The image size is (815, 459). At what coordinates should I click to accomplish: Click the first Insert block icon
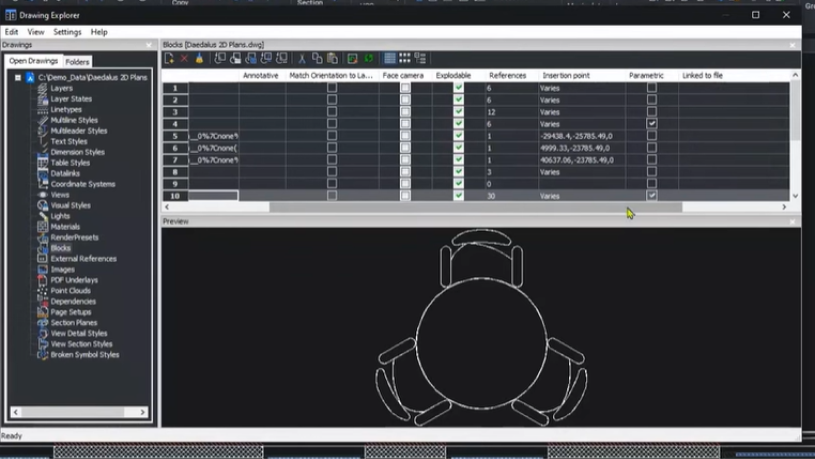(x=220, y=58)
